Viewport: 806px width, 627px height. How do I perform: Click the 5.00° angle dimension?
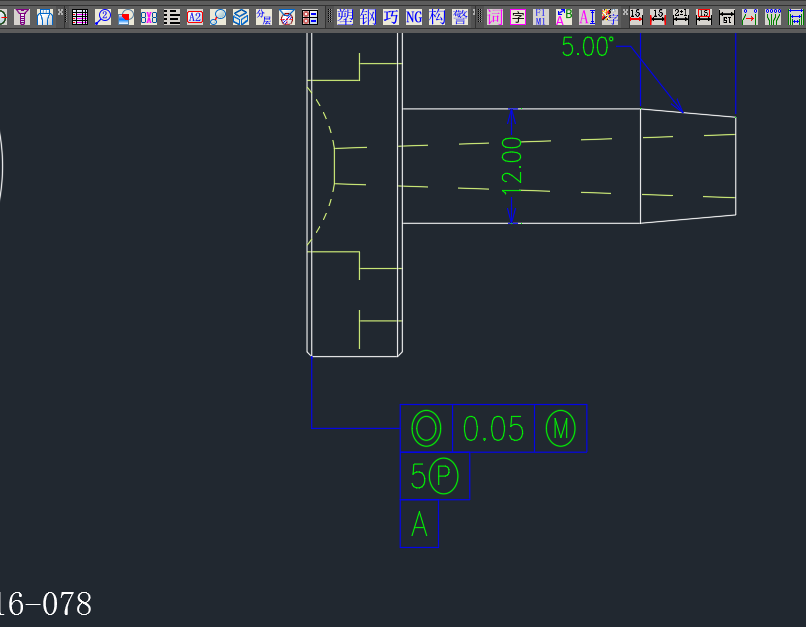[587, 47]
